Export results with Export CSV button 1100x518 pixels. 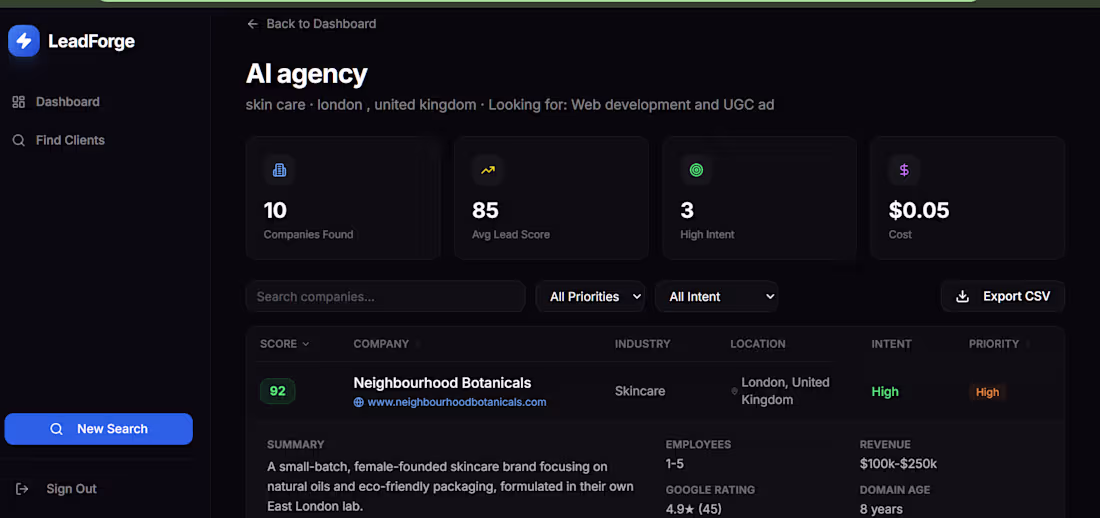pyautogui.click(x=1002, y=296)
